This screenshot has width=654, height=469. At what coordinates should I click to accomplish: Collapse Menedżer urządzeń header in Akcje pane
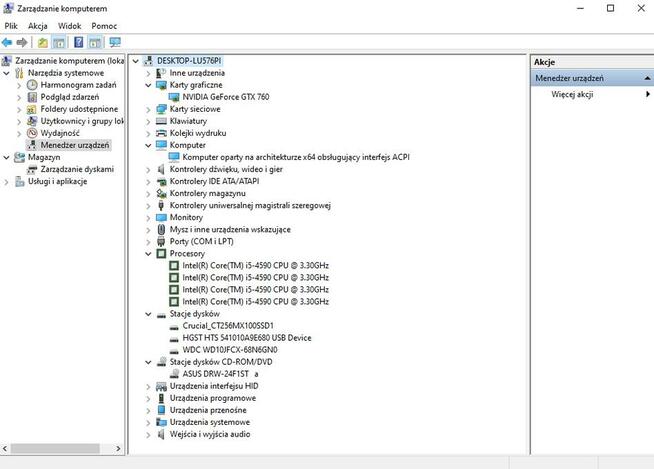[x=647, y=78]
